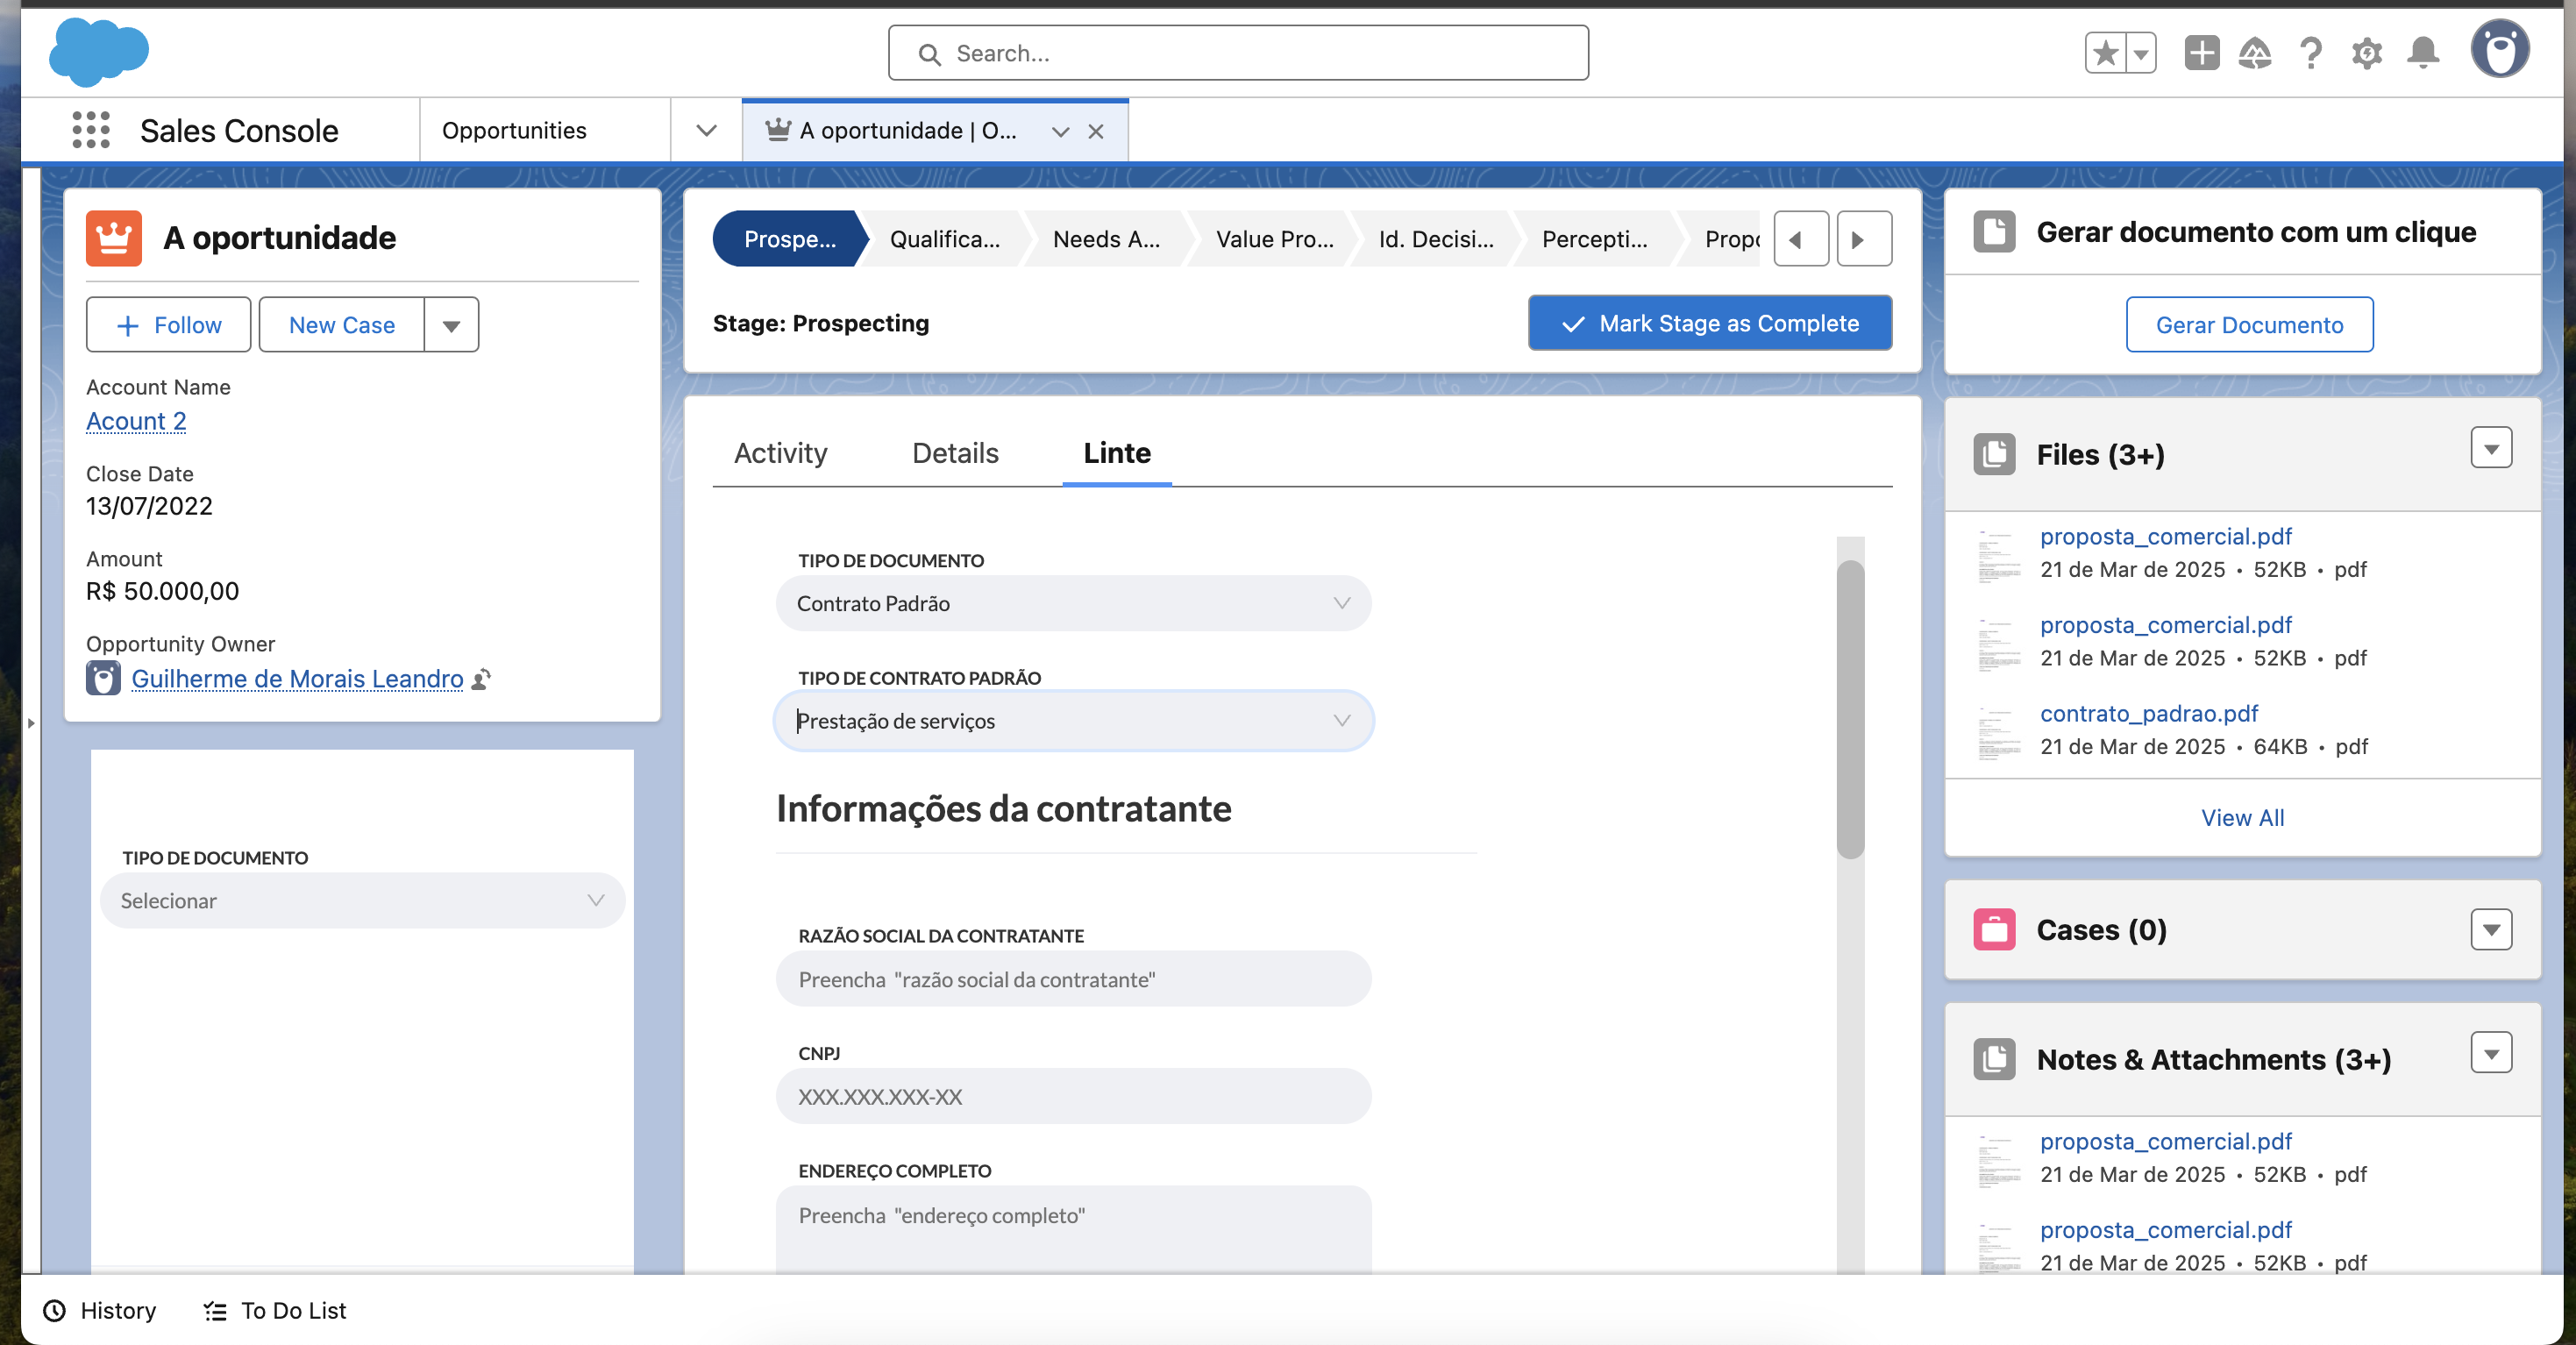Open Global Actions plus icon
This screenshot has width=2576, height=1345.
point(2201,53)
